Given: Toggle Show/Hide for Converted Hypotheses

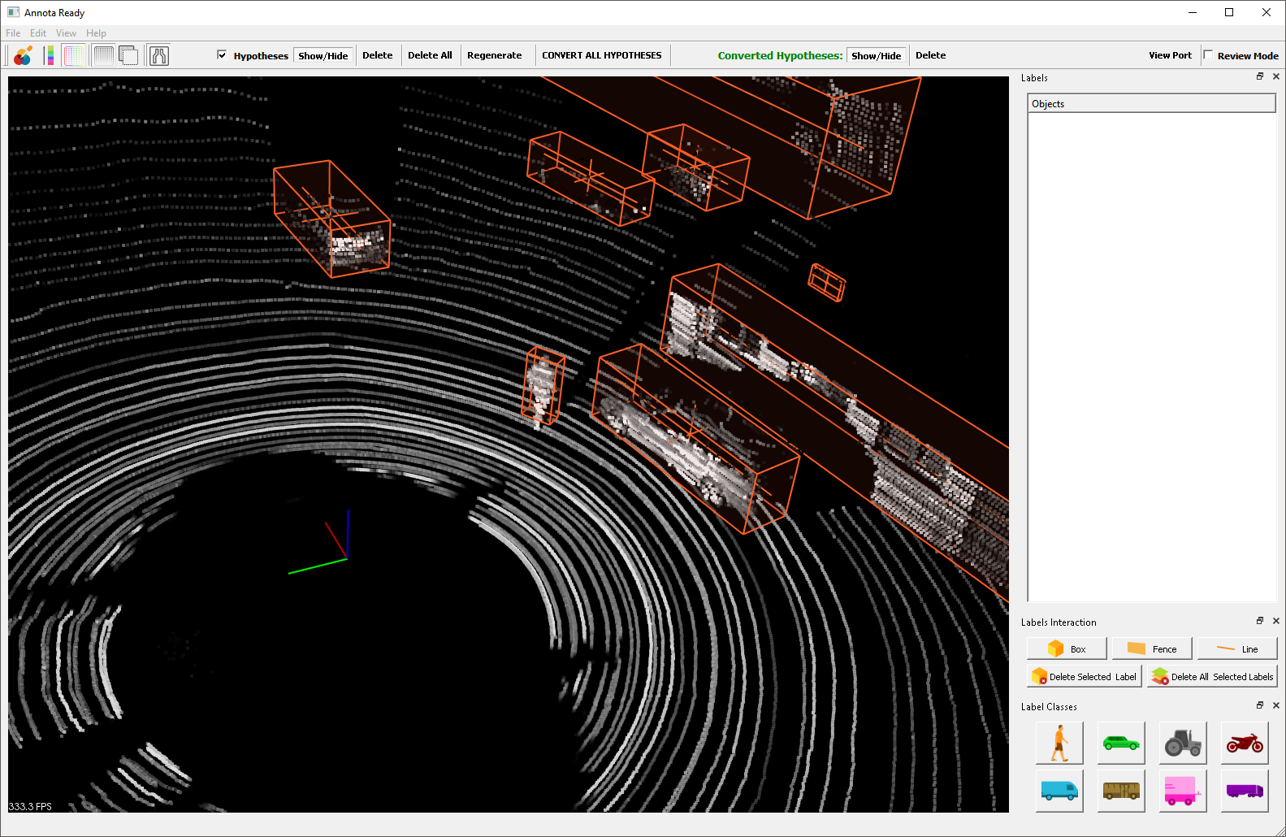Looking at the screenshot, I should tap(876, 56).
